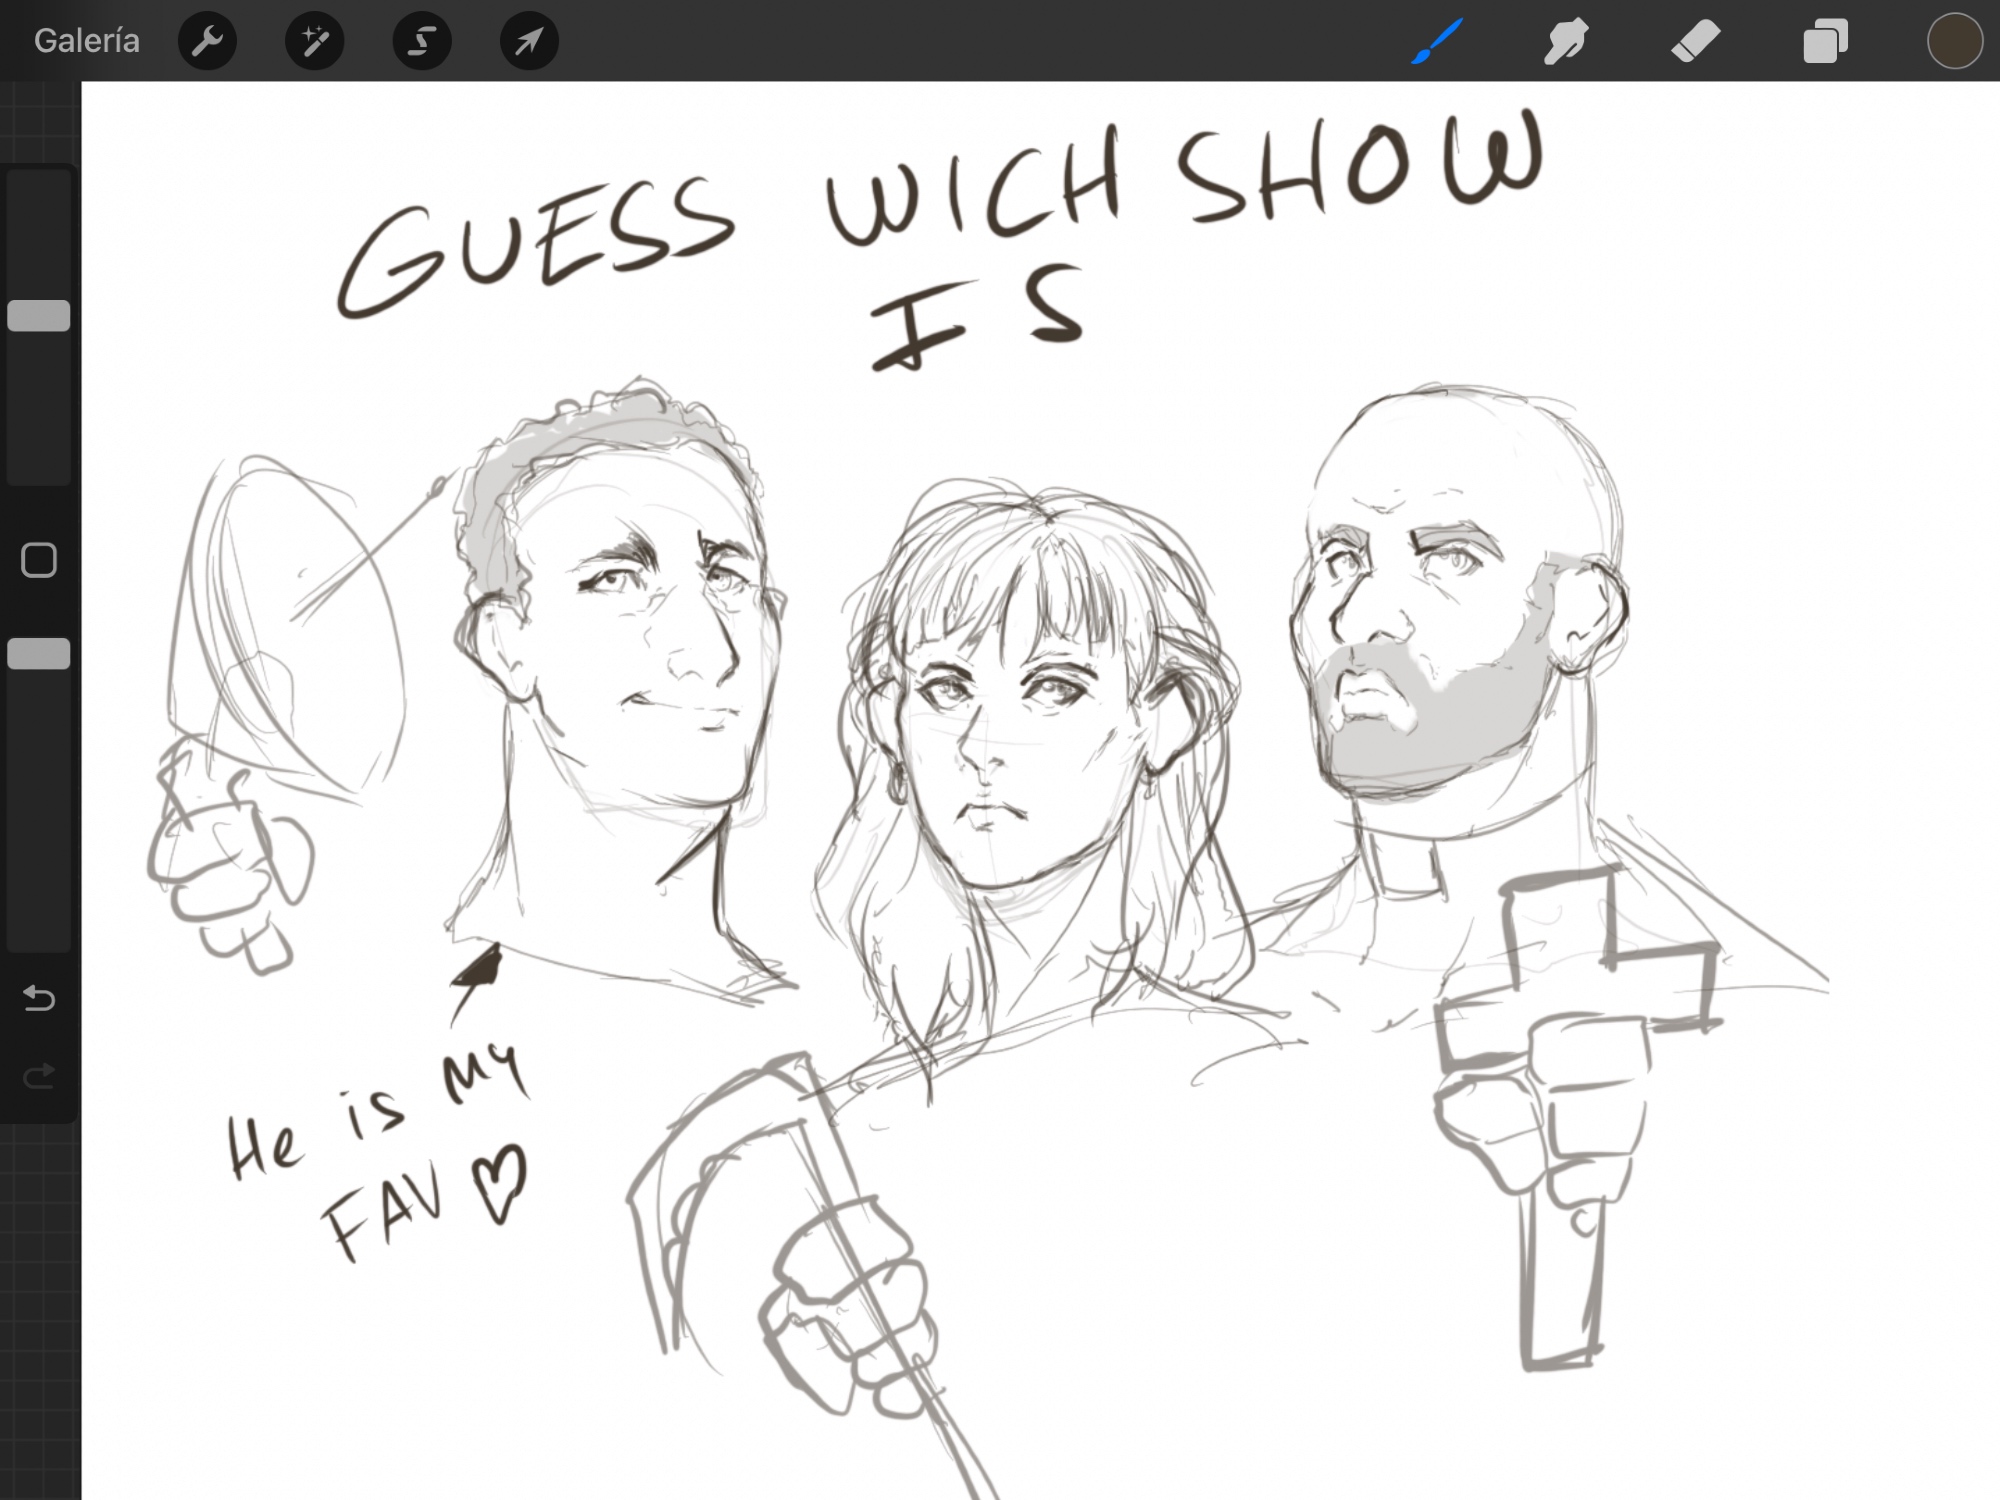The image size is (2000, 1500).
Task: Open the Adjustments magic wand menu
Action: pyautogui.click(x=314, y=41)
